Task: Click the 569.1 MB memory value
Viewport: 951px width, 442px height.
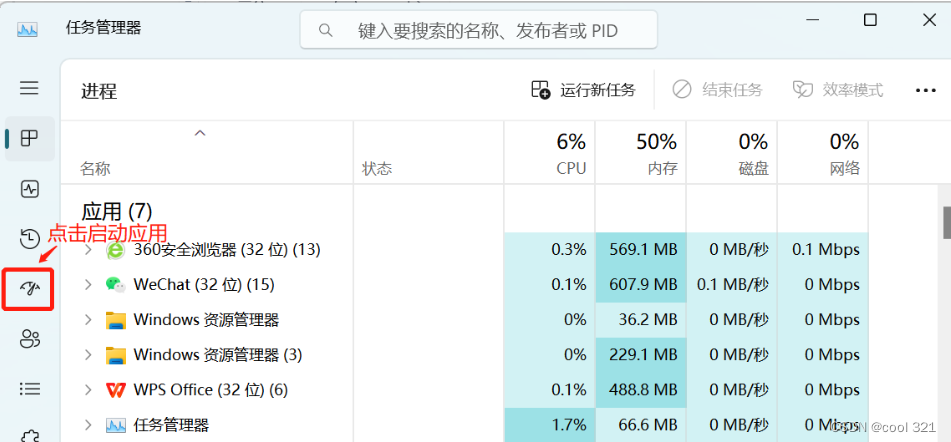Action: pos(645,249)
